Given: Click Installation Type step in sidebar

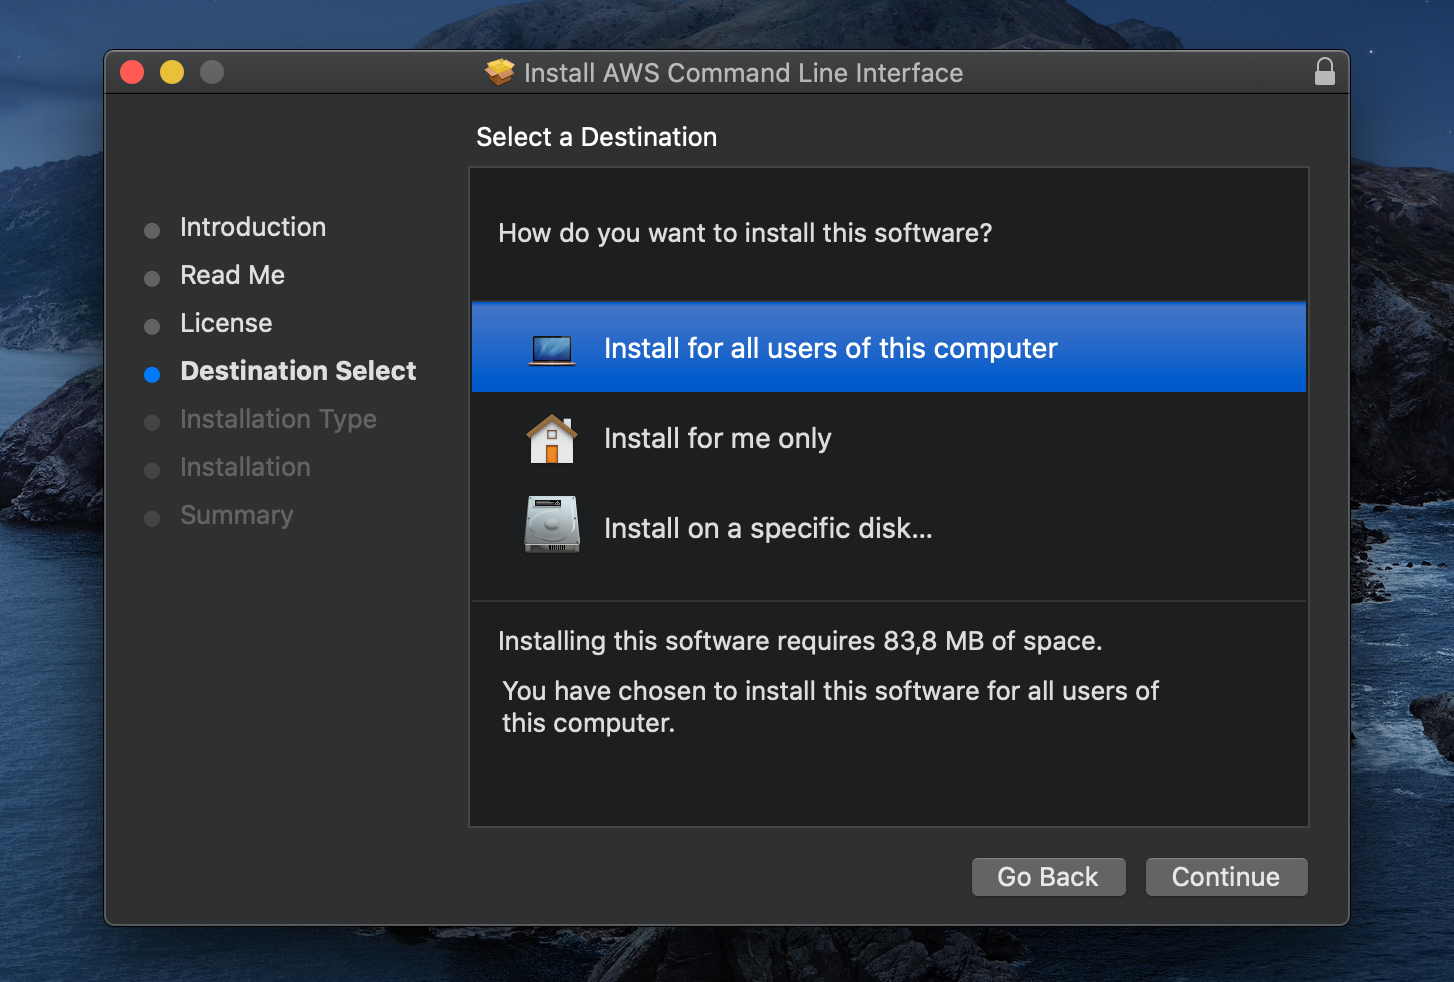Looking at the screenshot, I should coord(278,419).
